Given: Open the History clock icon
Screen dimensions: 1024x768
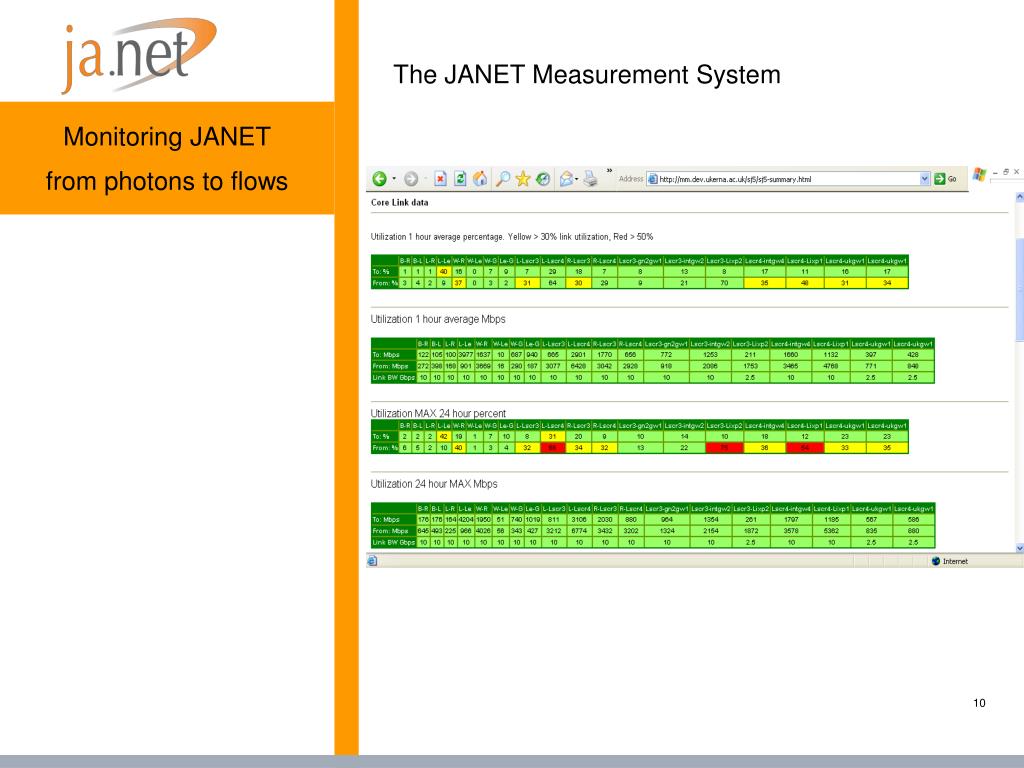Looking at the screenshot, I should click(543, 179).
